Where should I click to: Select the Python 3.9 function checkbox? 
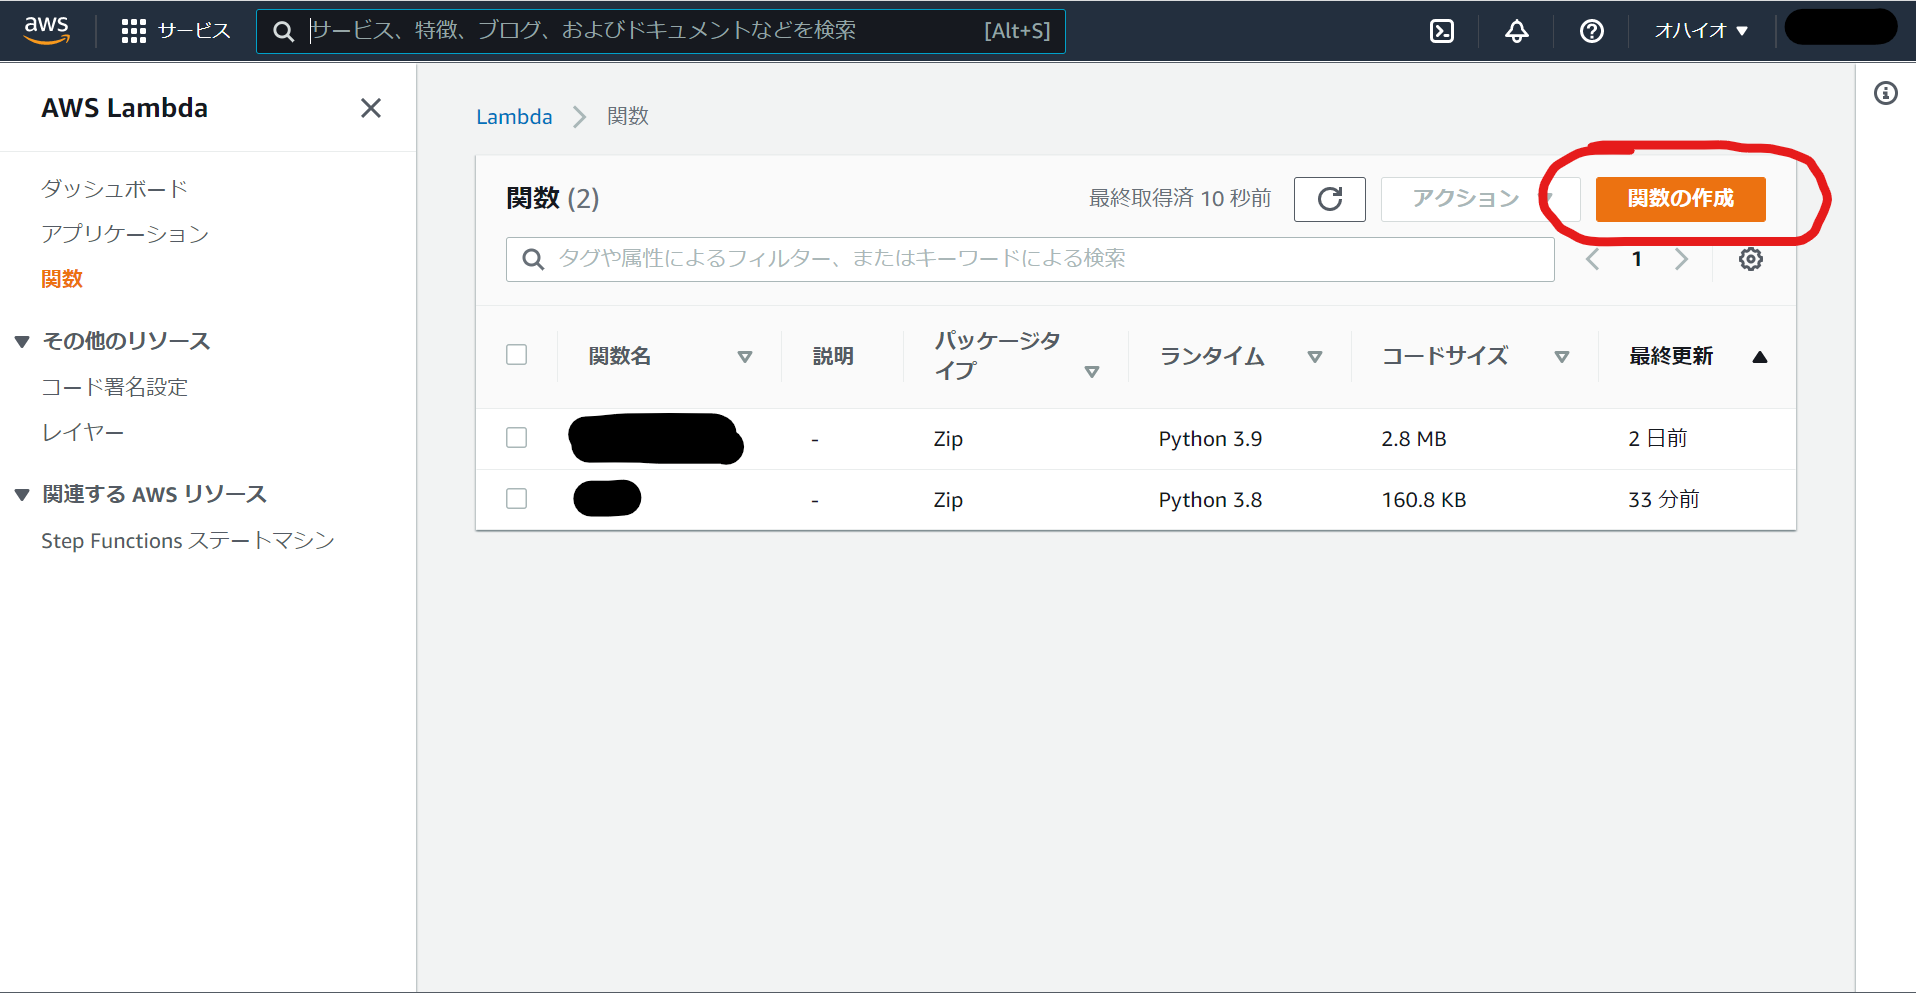(517, 438)
